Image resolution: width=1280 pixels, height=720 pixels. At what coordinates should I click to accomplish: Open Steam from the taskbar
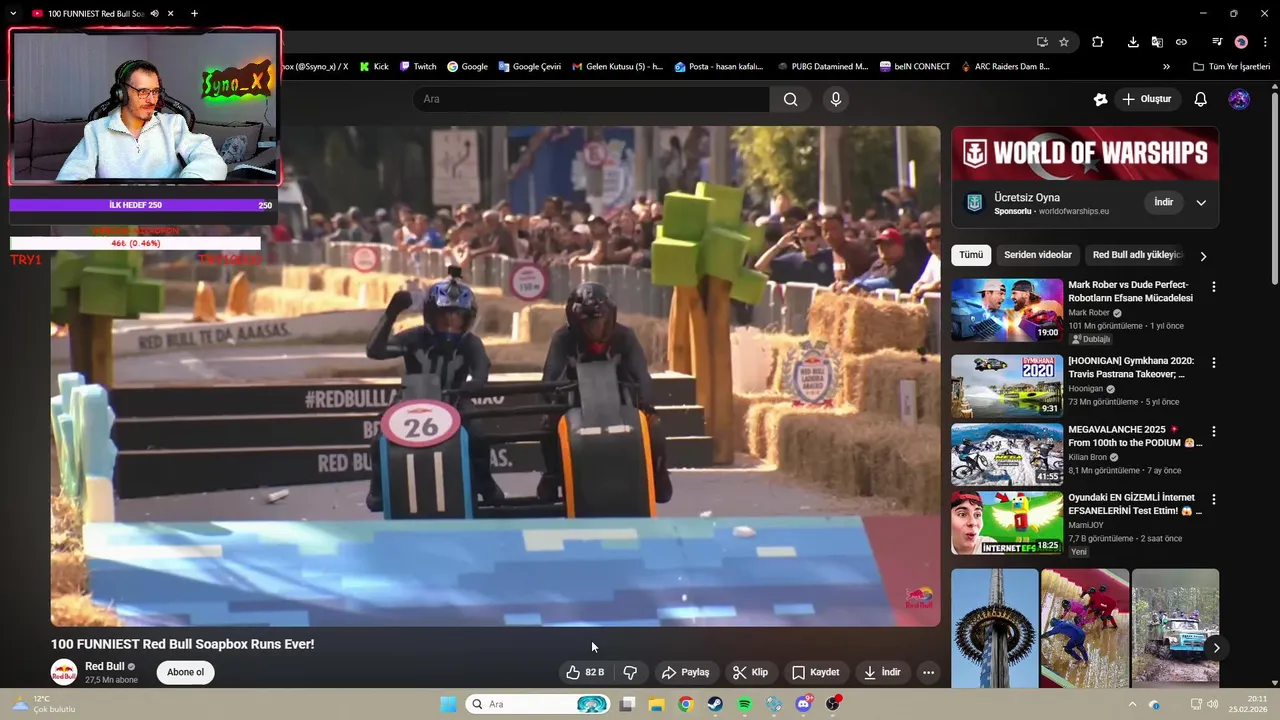715,704
